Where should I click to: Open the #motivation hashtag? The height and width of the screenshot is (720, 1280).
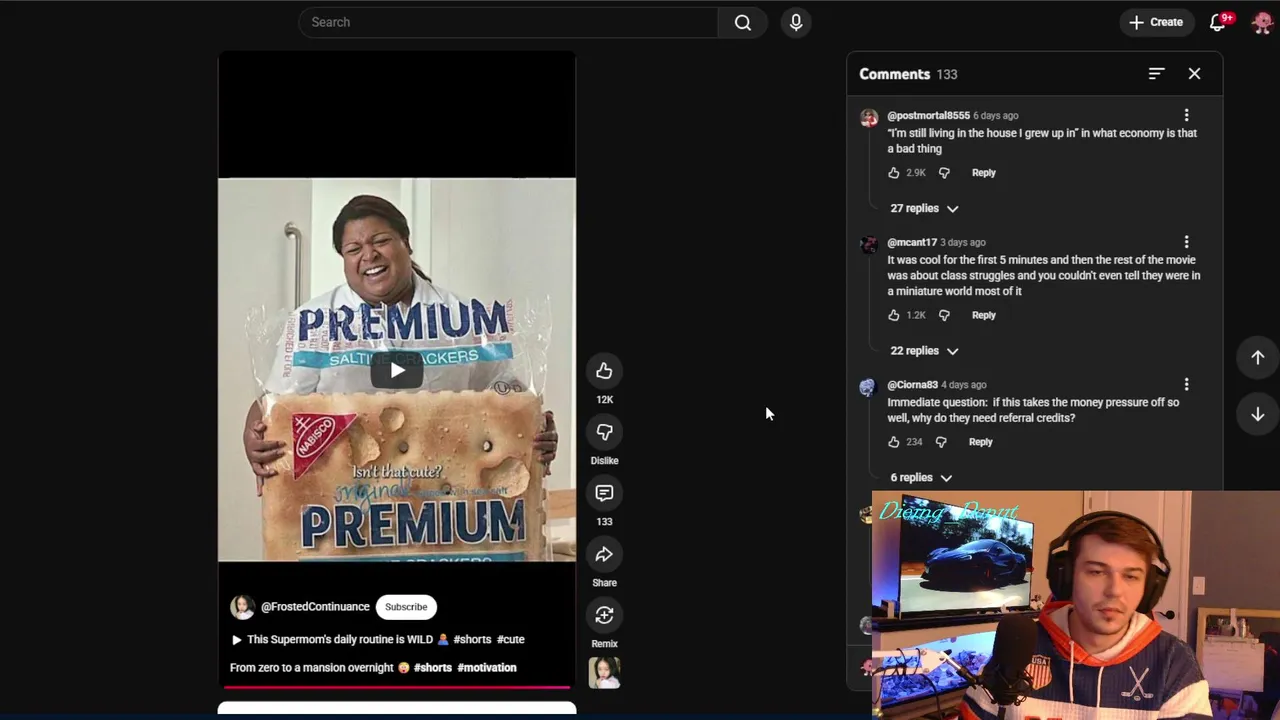[x=487, y=668]
